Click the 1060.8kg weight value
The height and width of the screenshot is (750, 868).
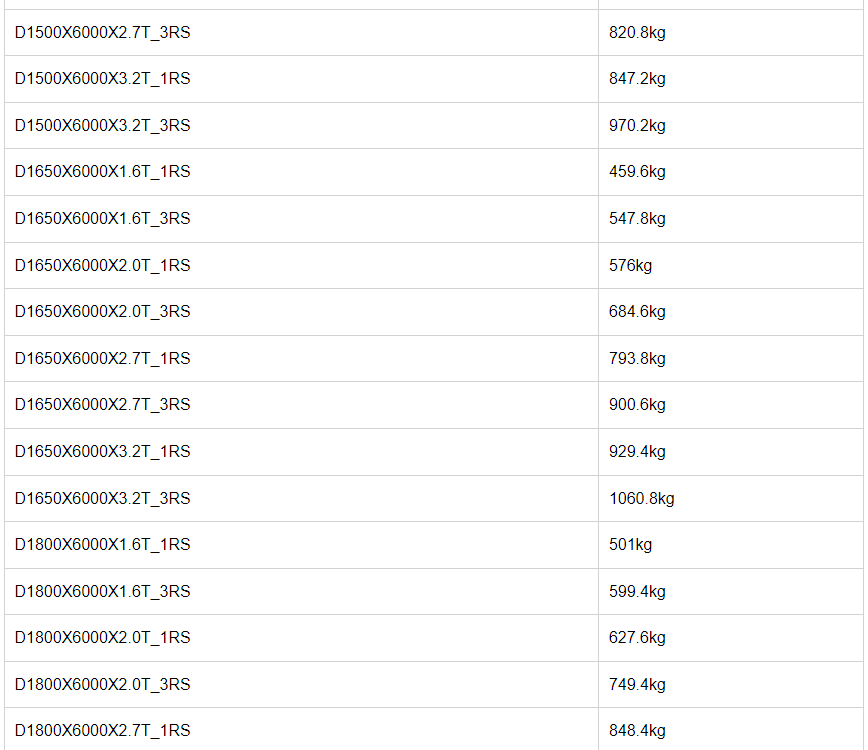pyautogui.click(x=641, y=498)
